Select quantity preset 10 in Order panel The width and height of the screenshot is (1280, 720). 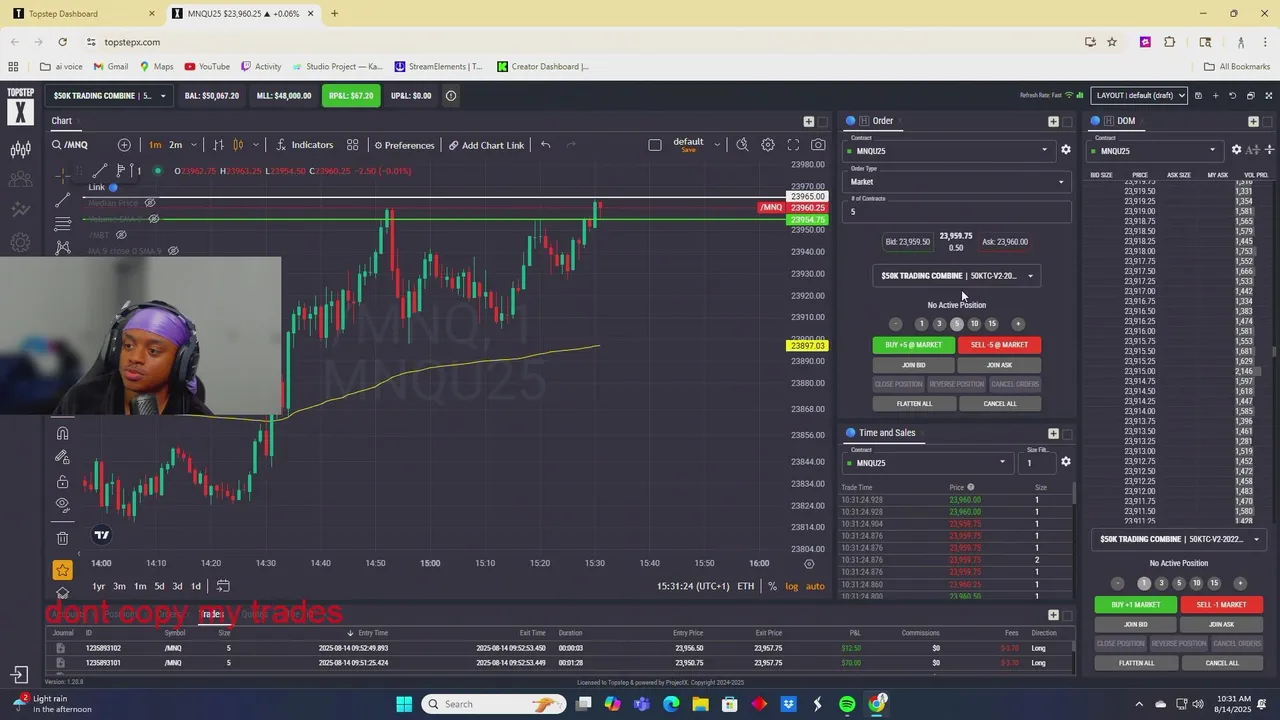974,324
